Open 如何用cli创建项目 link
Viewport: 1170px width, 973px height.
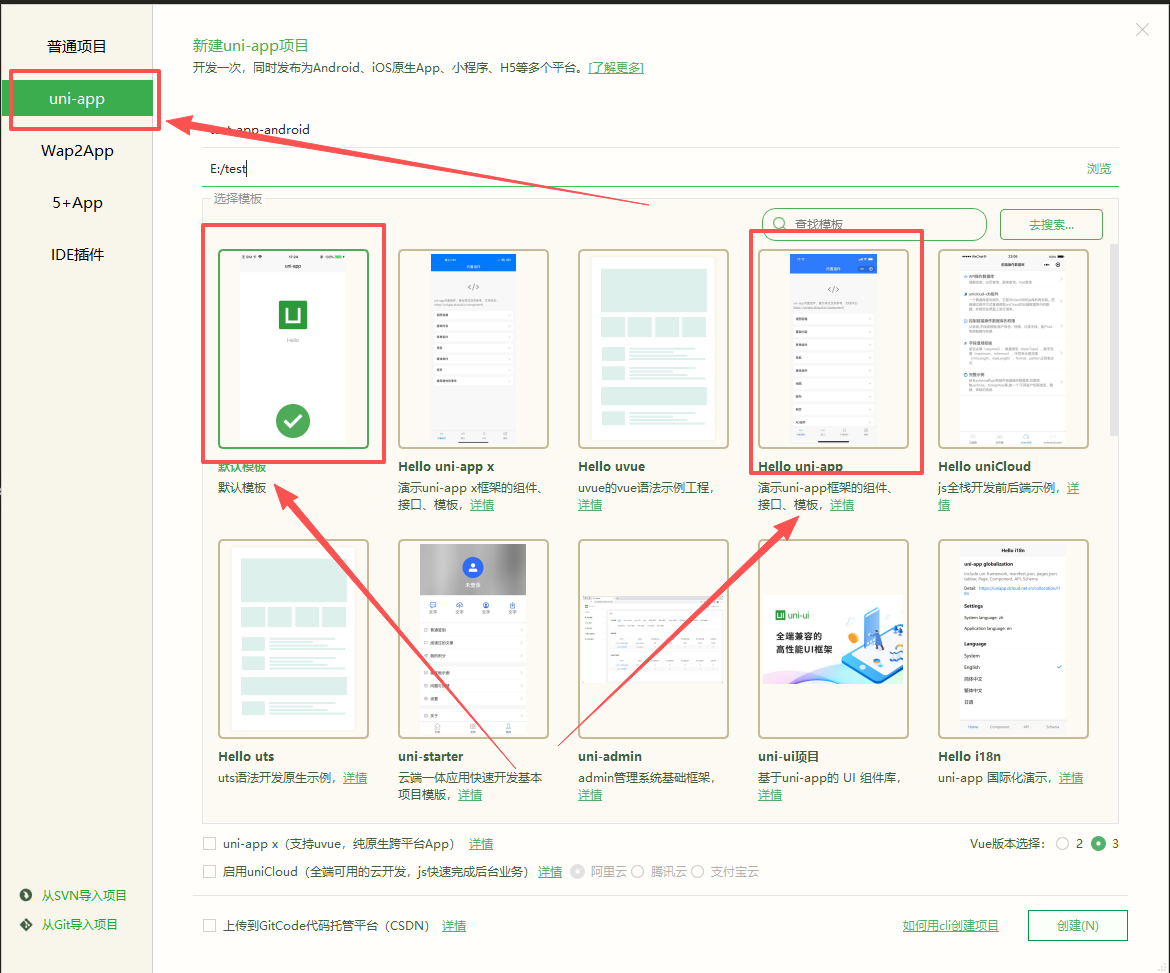coord(950,926)
